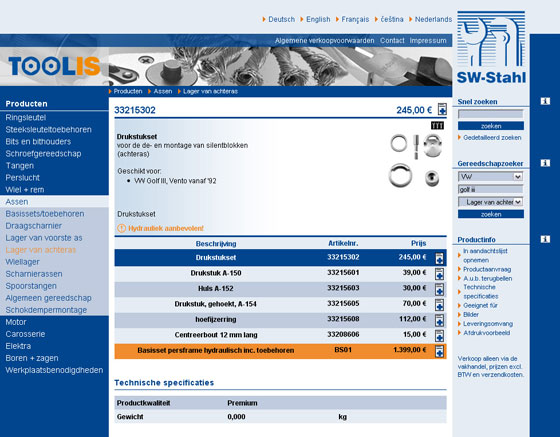Click Leveringsomvang link
Screen dimensions: 560x437
coord(488,324)
